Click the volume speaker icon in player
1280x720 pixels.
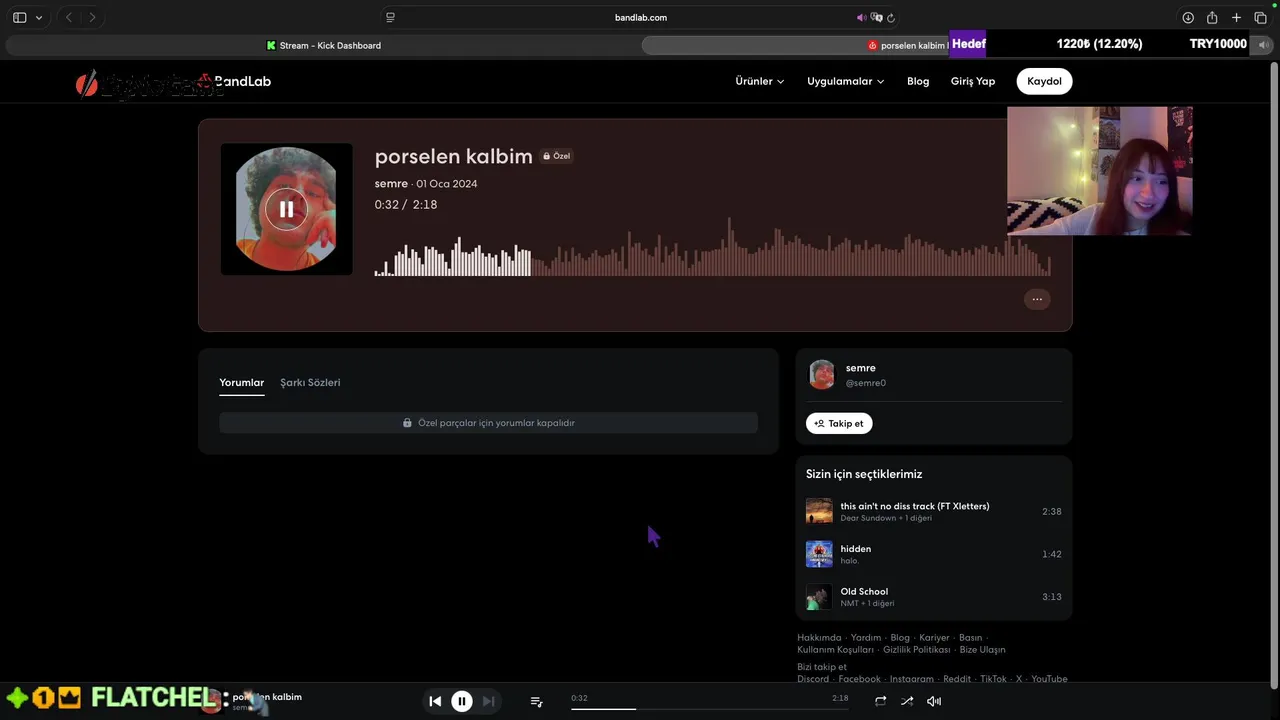coord(934,701)
